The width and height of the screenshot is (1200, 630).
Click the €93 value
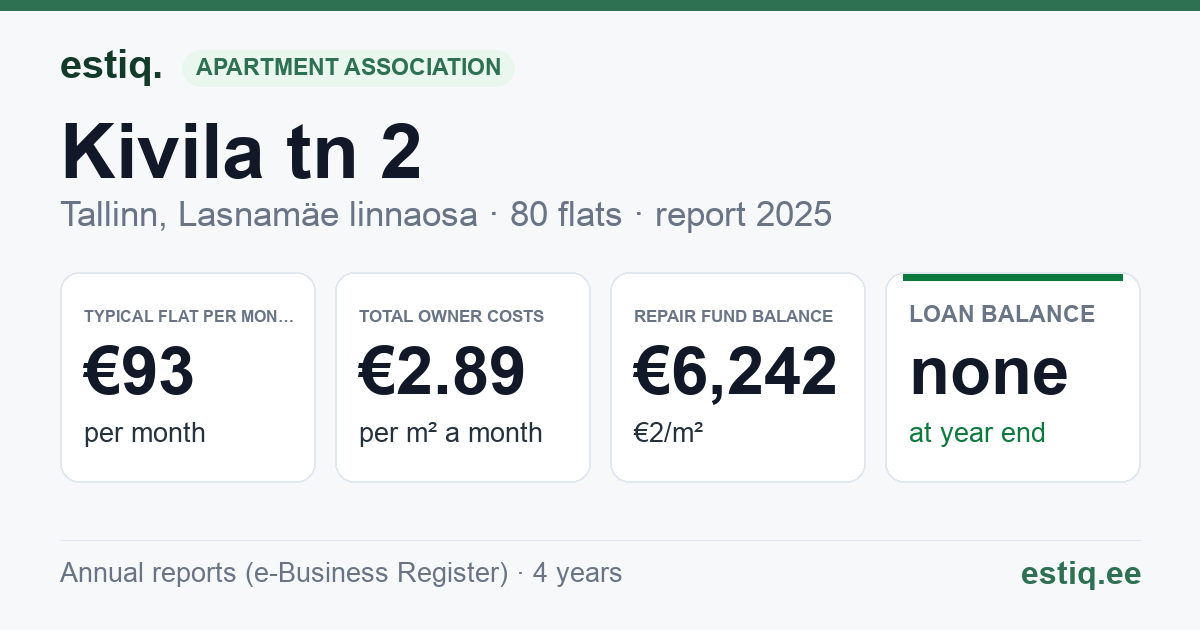click(139, 371)
